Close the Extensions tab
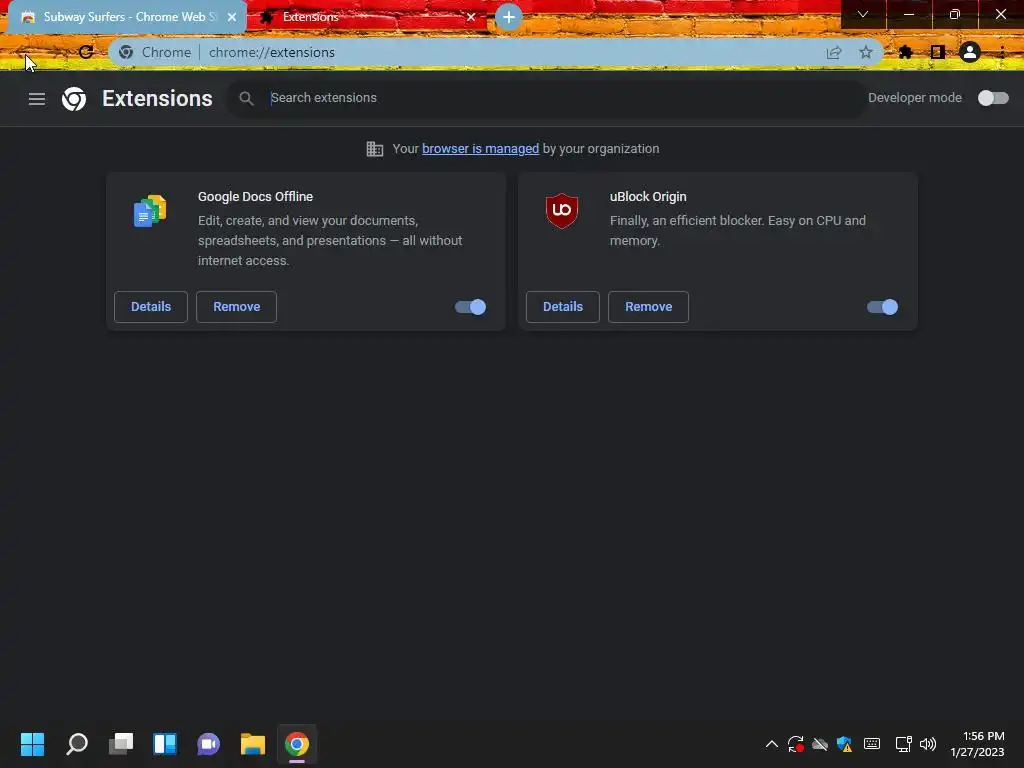1024x768 pixels. pos(471,18)
